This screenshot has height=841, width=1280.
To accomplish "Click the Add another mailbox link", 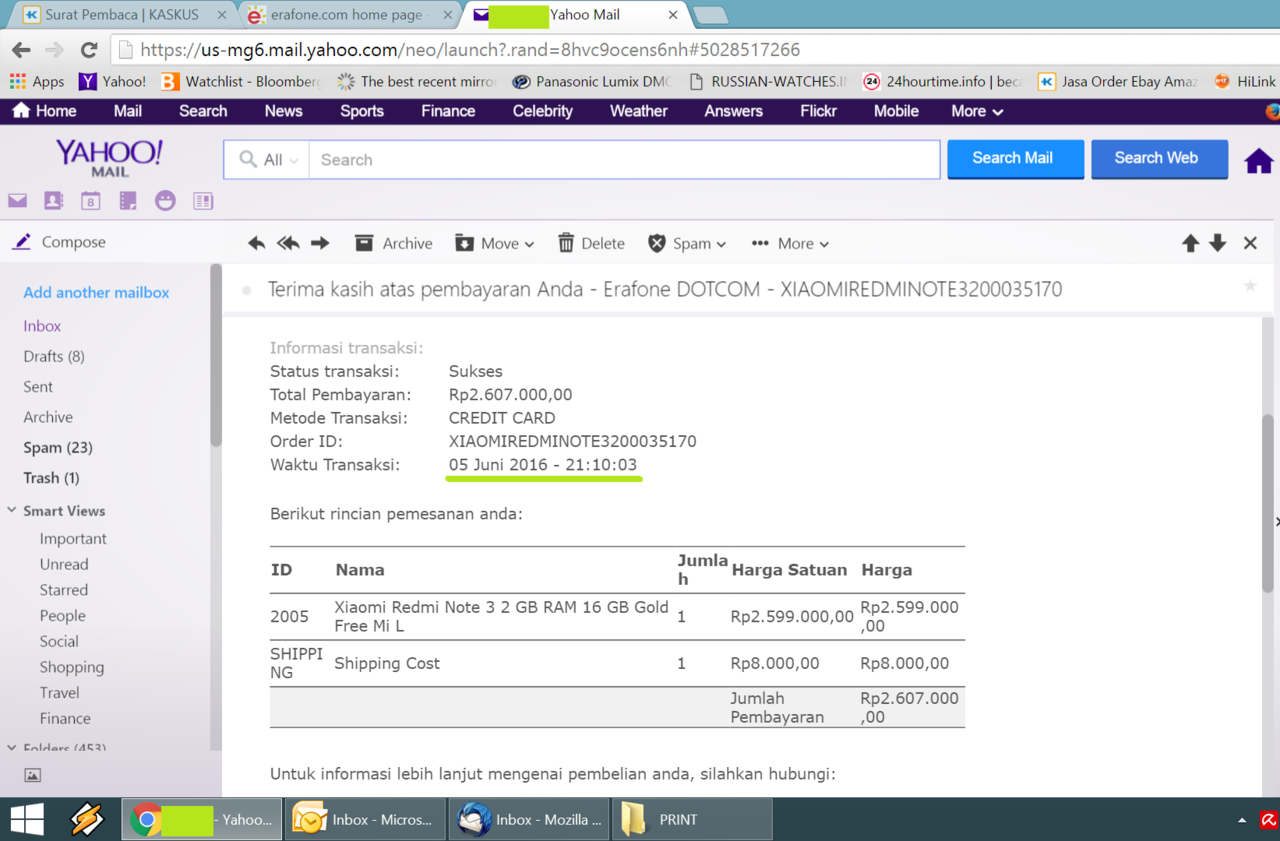I will [x=96, y=292].
